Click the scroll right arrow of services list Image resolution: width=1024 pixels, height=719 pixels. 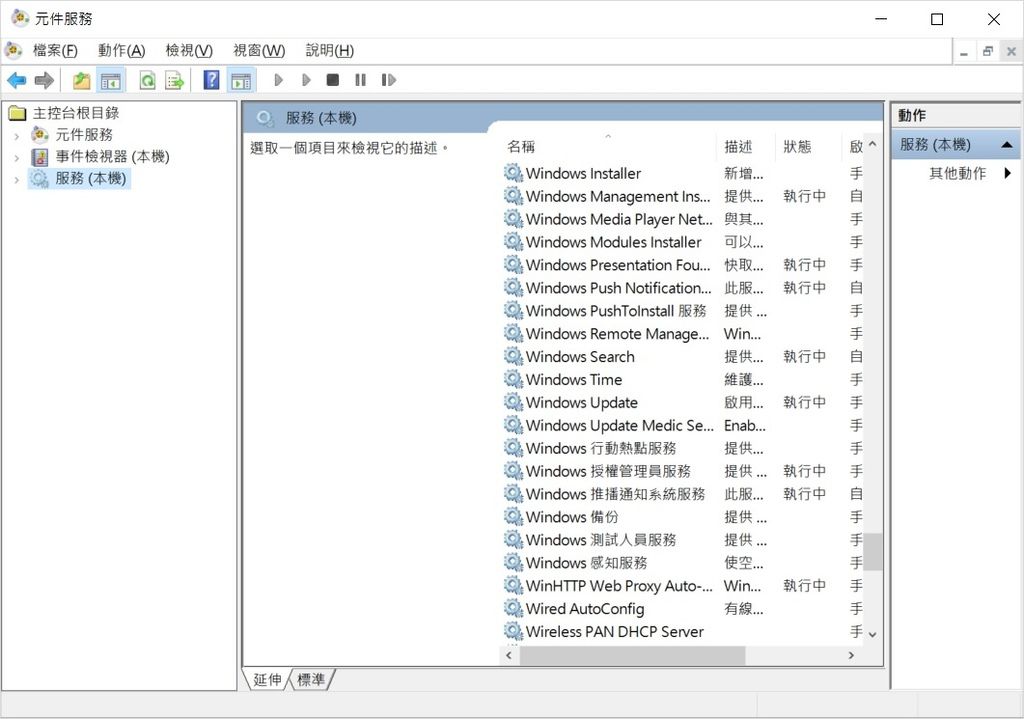(x=851, y=656)
